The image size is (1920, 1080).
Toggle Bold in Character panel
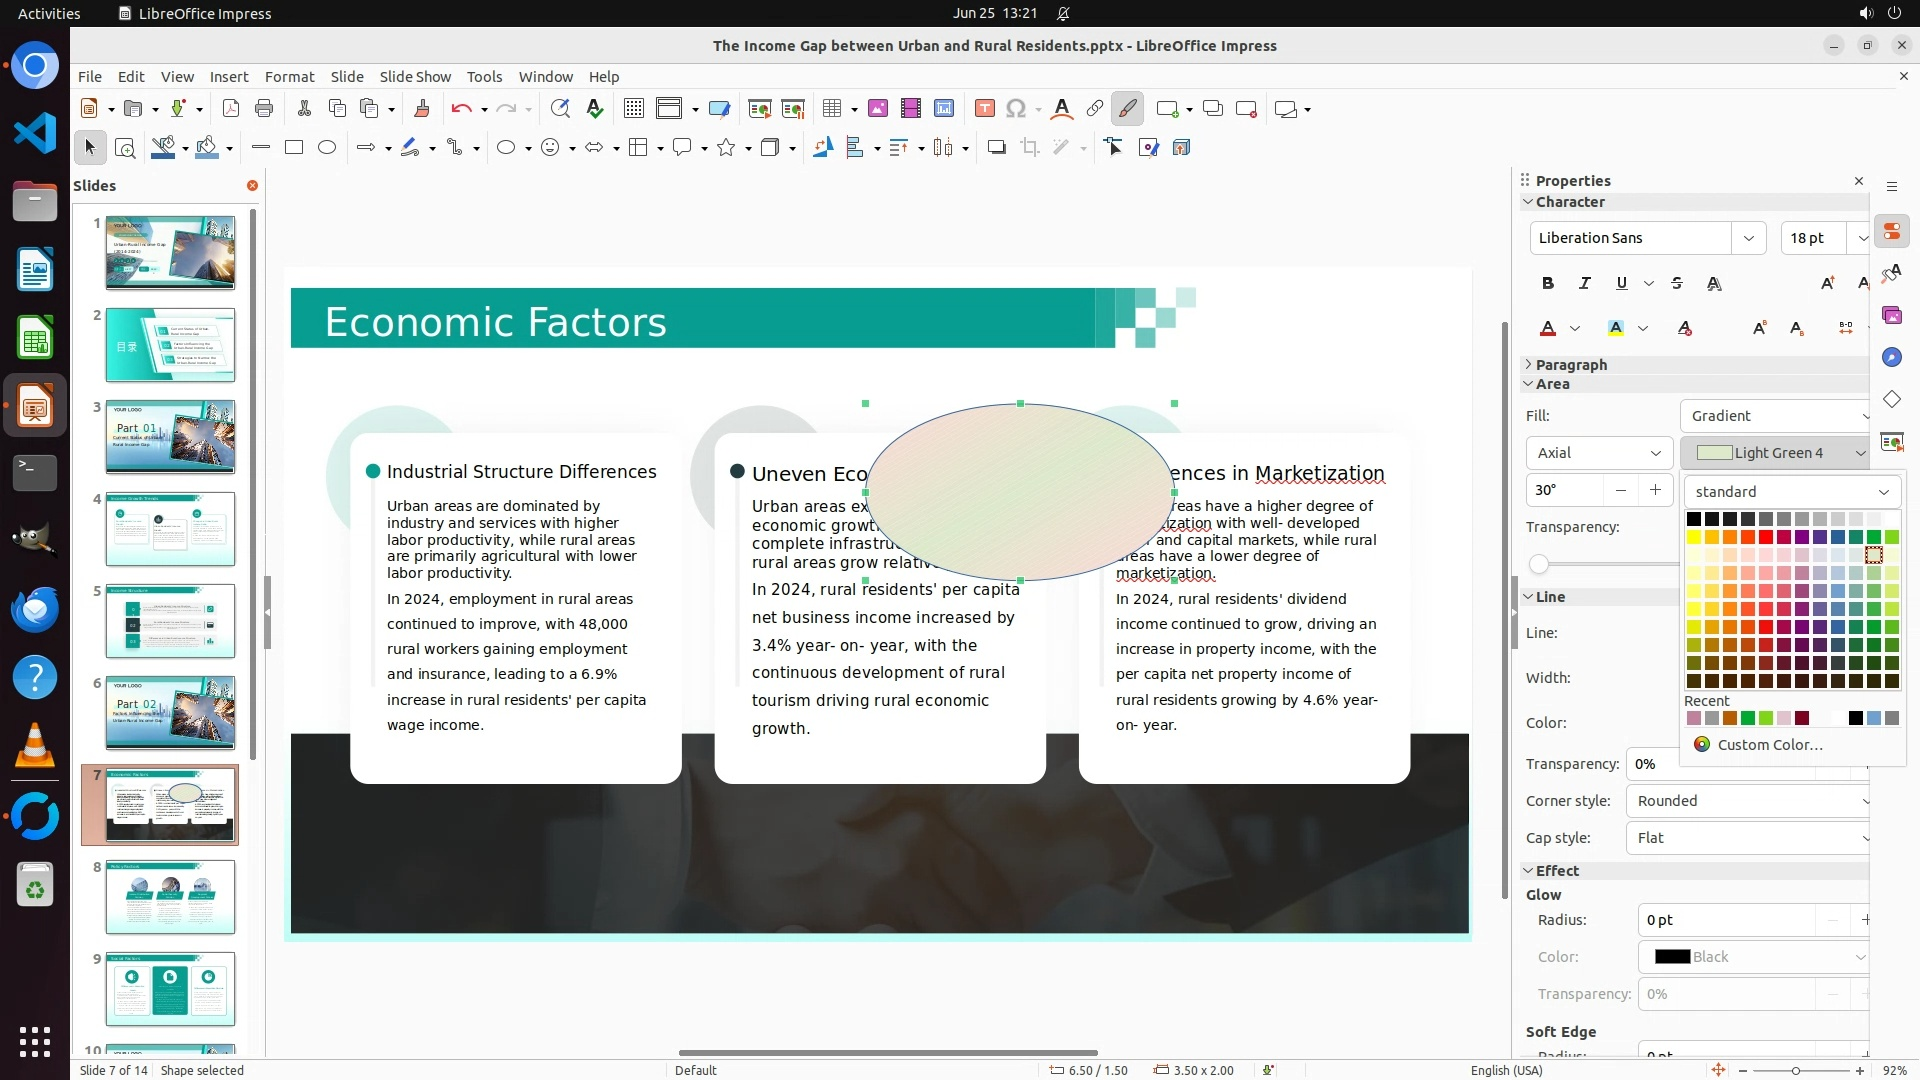tap(1548, 284)
